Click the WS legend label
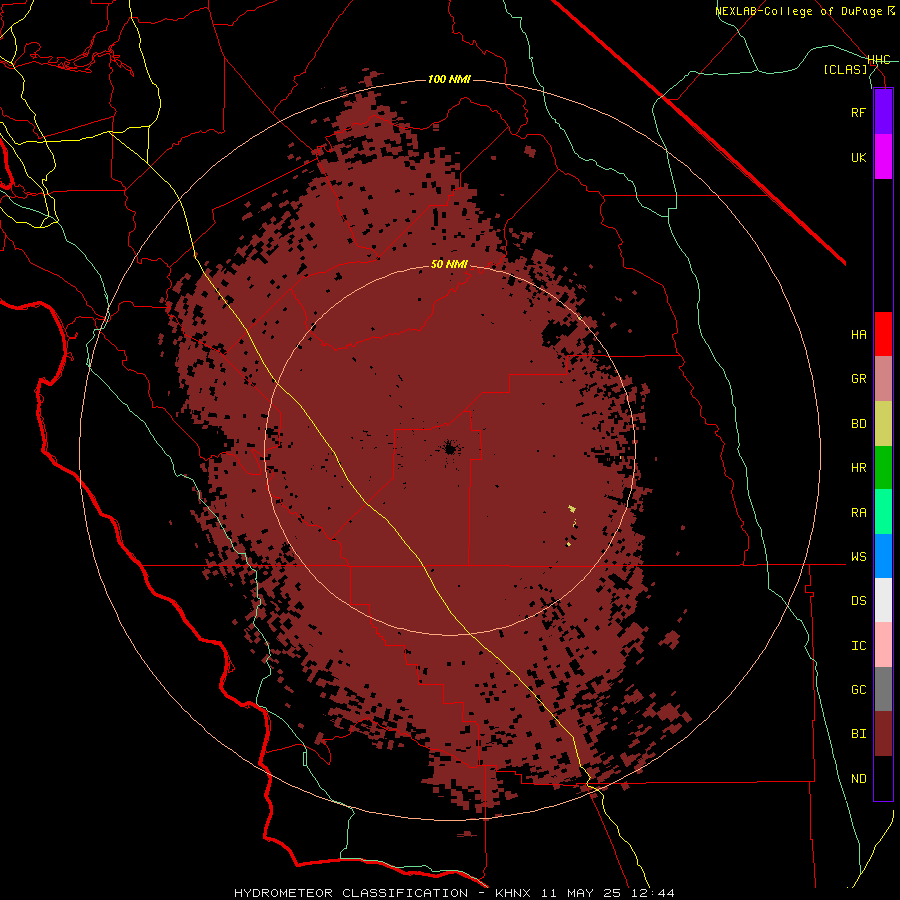The height and width of the screenshot is (900, 900). (858, 557)
